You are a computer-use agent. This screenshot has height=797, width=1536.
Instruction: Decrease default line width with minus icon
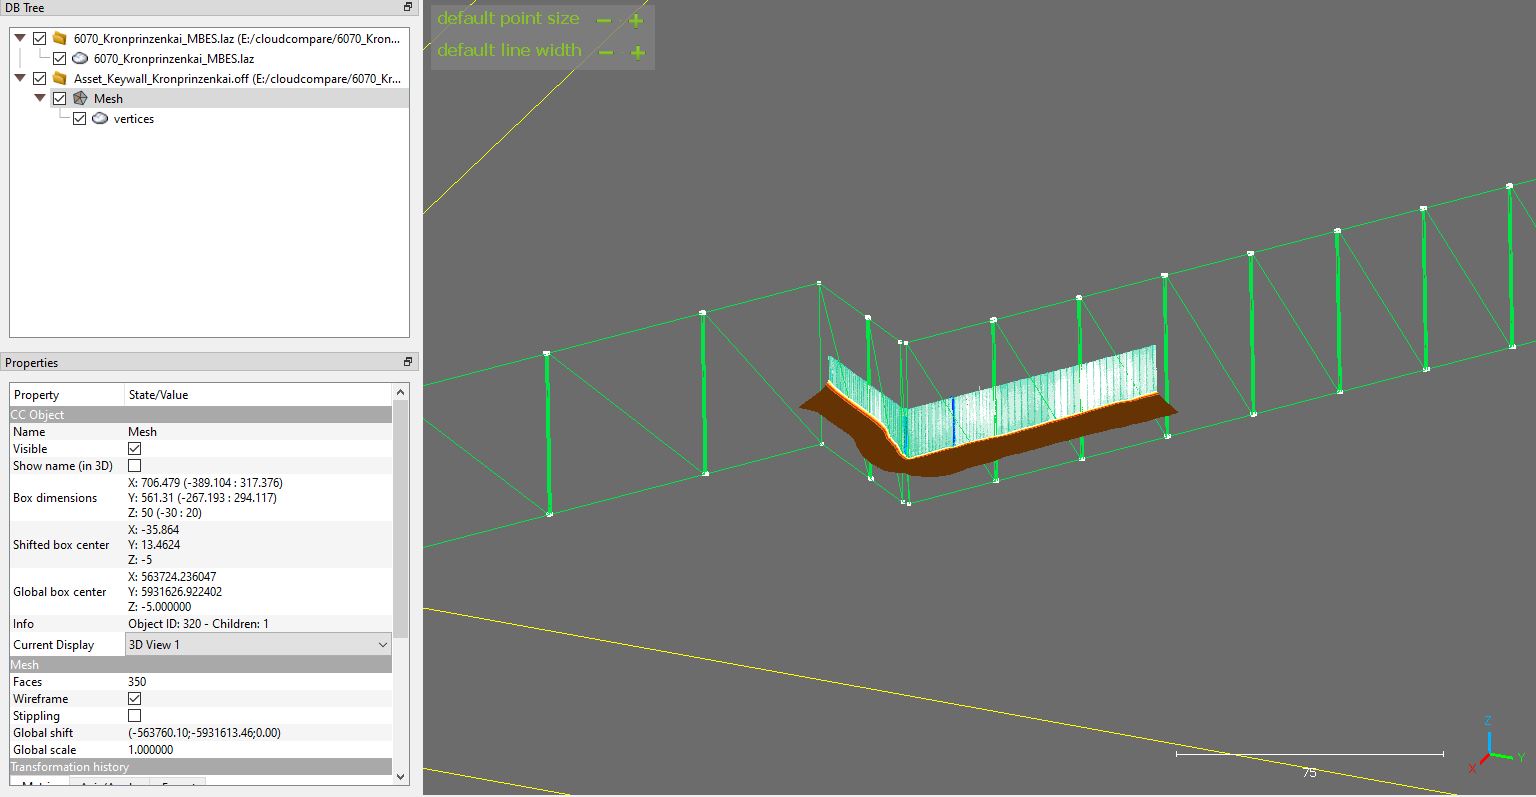(x=605, y=52)
